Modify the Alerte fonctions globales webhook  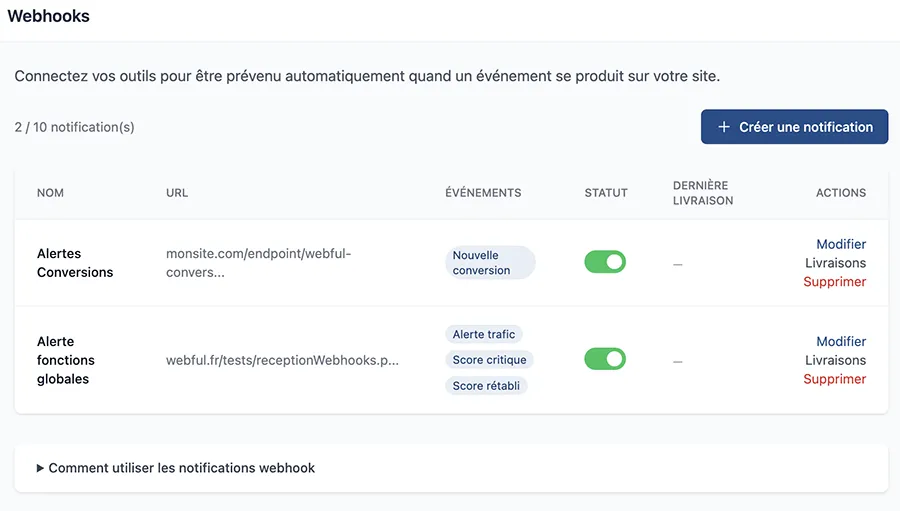pos(841,341)
